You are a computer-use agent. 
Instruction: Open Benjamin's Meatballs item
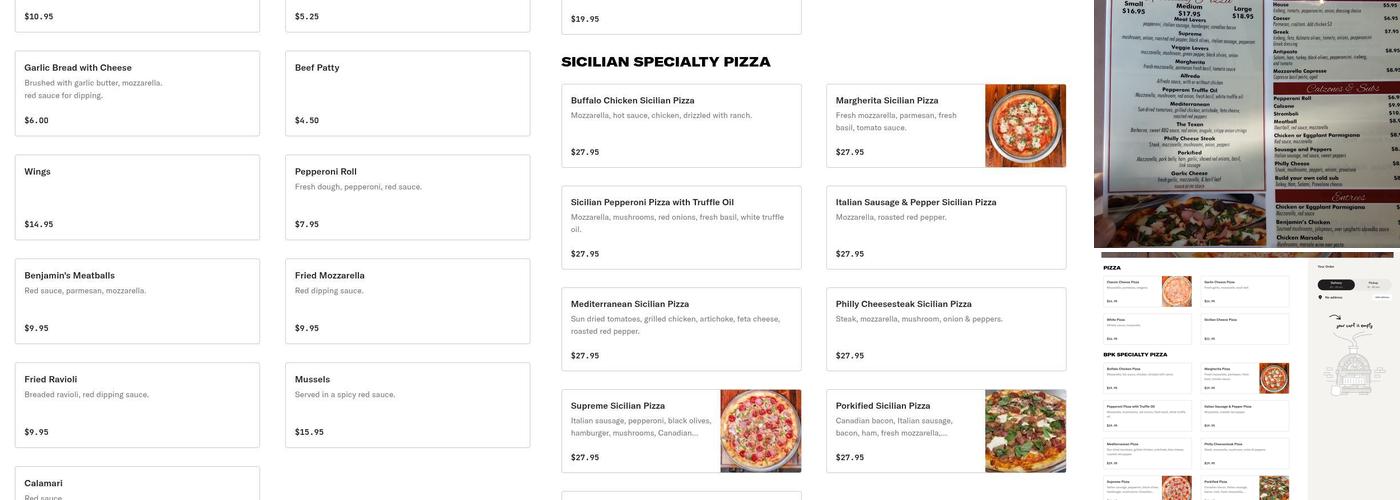tap(137, 301)
